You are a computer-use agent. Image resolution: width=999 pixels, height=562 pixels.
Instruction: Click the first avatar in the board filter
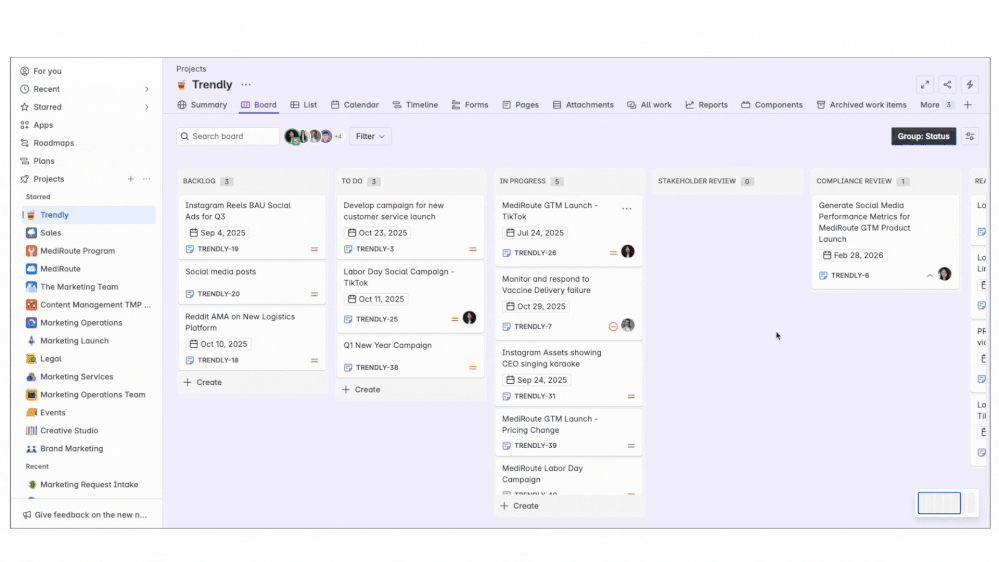[292, 136]
